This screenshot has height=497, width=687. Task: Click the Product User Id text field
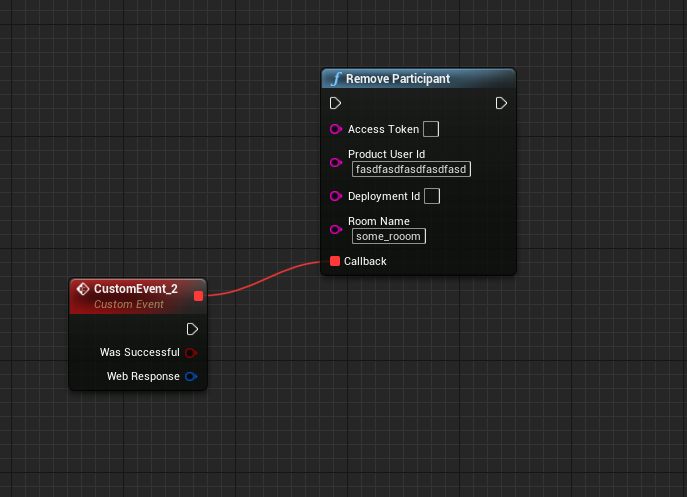click(411, 169)
